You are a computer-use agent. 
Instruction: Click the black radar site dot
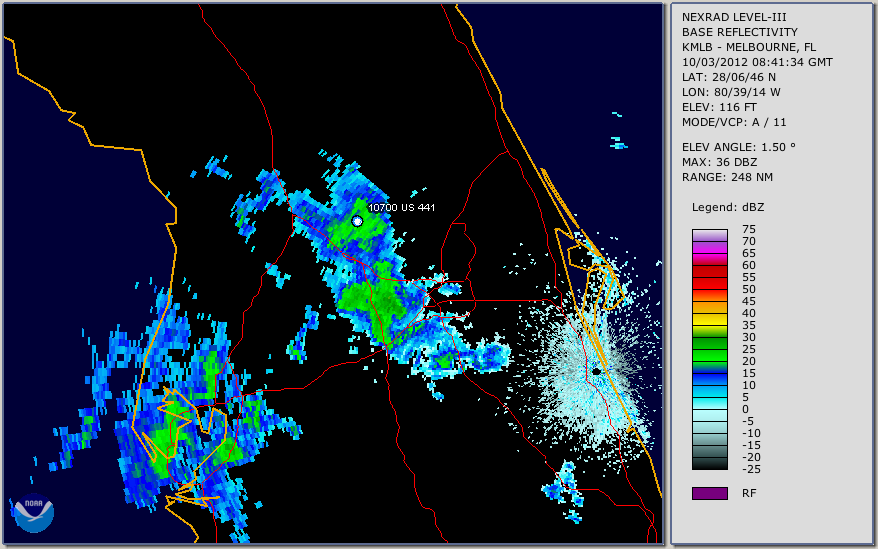pyautogui.click(x=596, y=371)
